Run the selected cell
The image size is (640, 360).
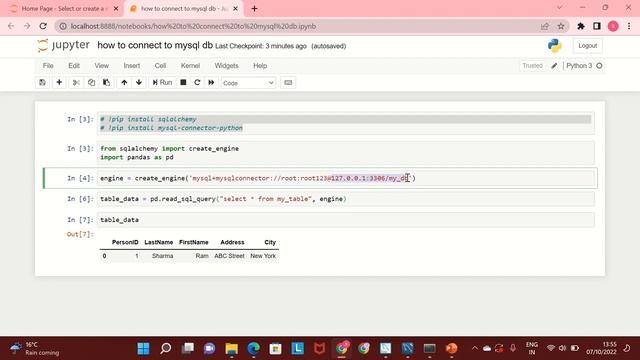pos(162,82)
